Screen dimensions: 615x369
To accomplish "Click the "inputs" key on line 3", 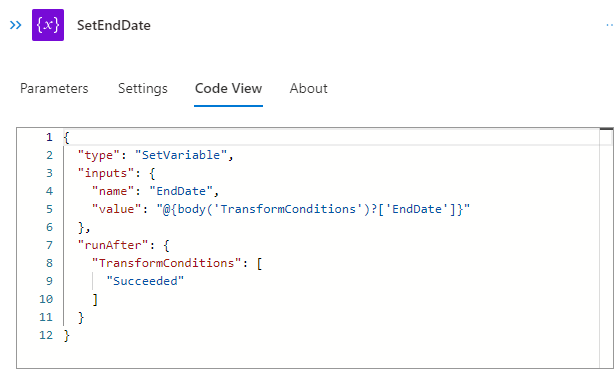I will (x=106, y=173).
